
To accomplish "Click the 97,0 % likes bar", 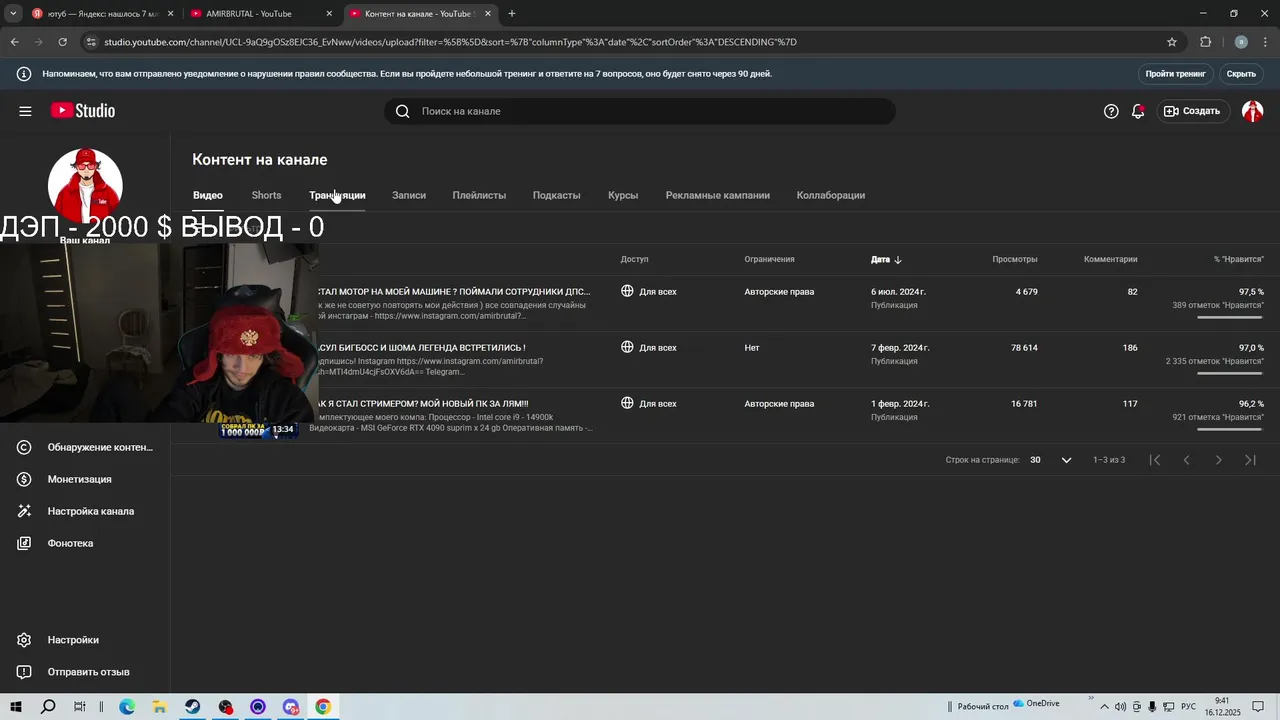I will pyautogui.click(x=1230, y=373).
